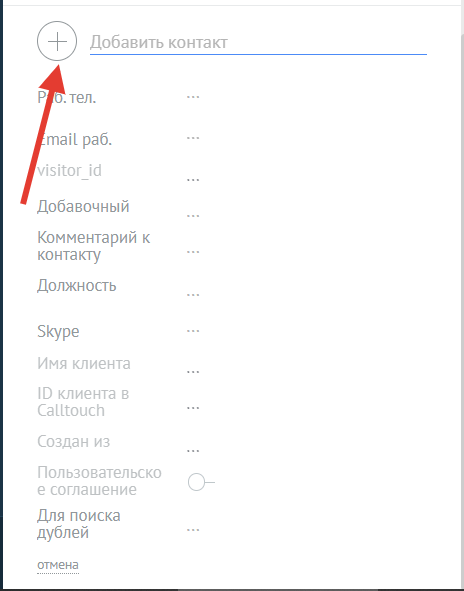The image size is (464, 591).
Task: Open the Раб. тел. type label
Action: 67,98
